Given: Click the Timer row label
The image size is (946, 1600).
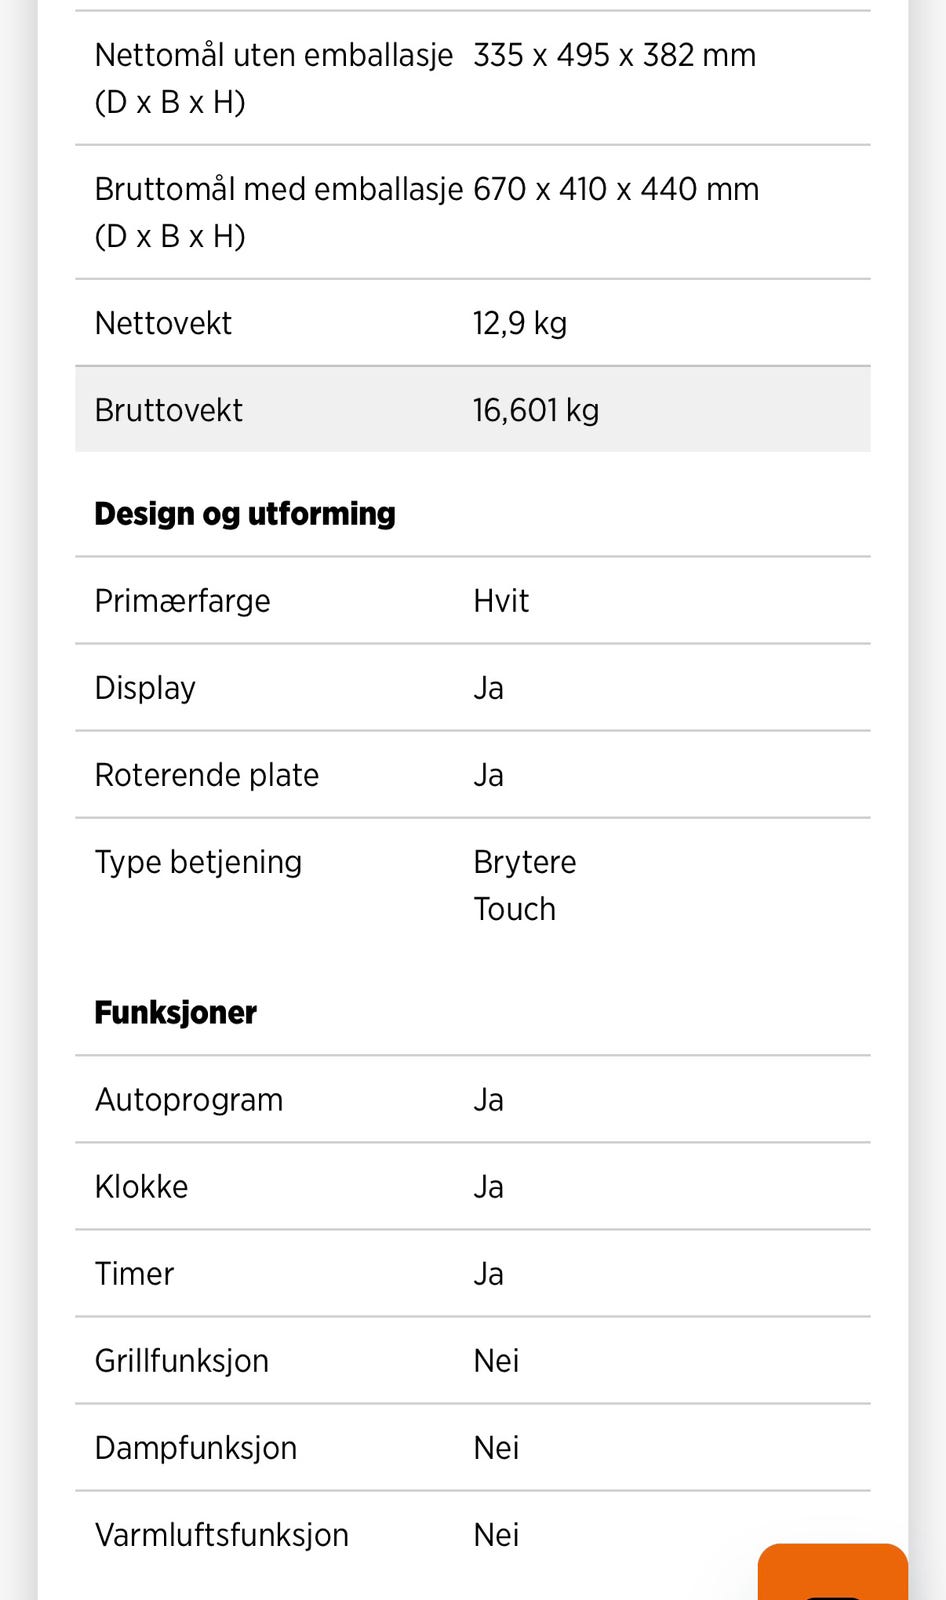Looking at the screenshot, I should 134,1274.
